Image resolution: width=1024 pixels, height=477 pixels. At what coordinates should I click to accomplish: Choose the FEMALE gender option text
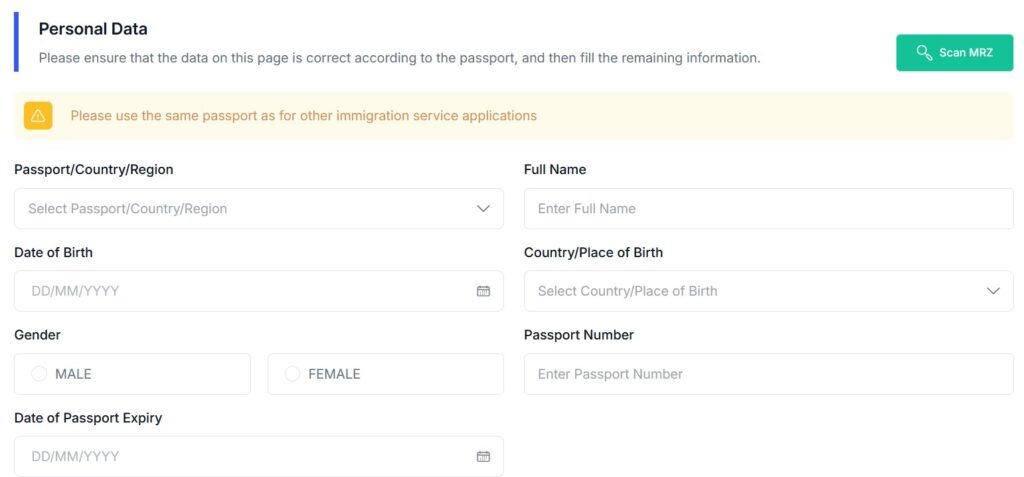coord(334,374)
